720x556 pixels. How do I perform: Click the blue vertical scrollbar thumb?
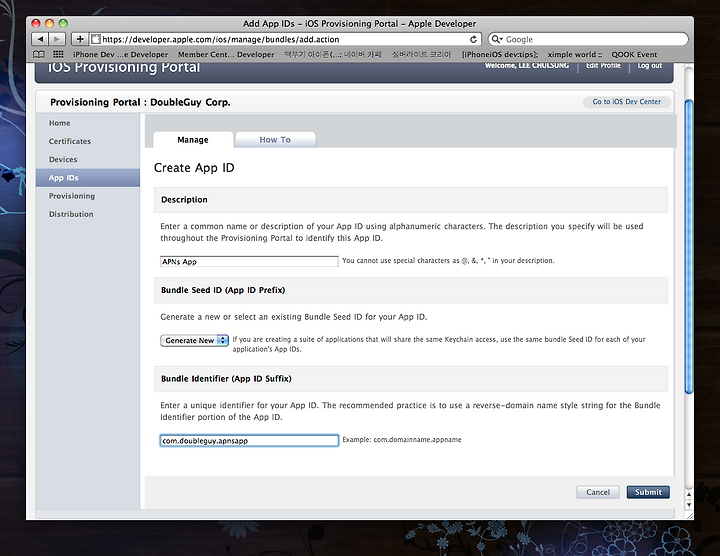pyautogui.click(x=689, y=247)
